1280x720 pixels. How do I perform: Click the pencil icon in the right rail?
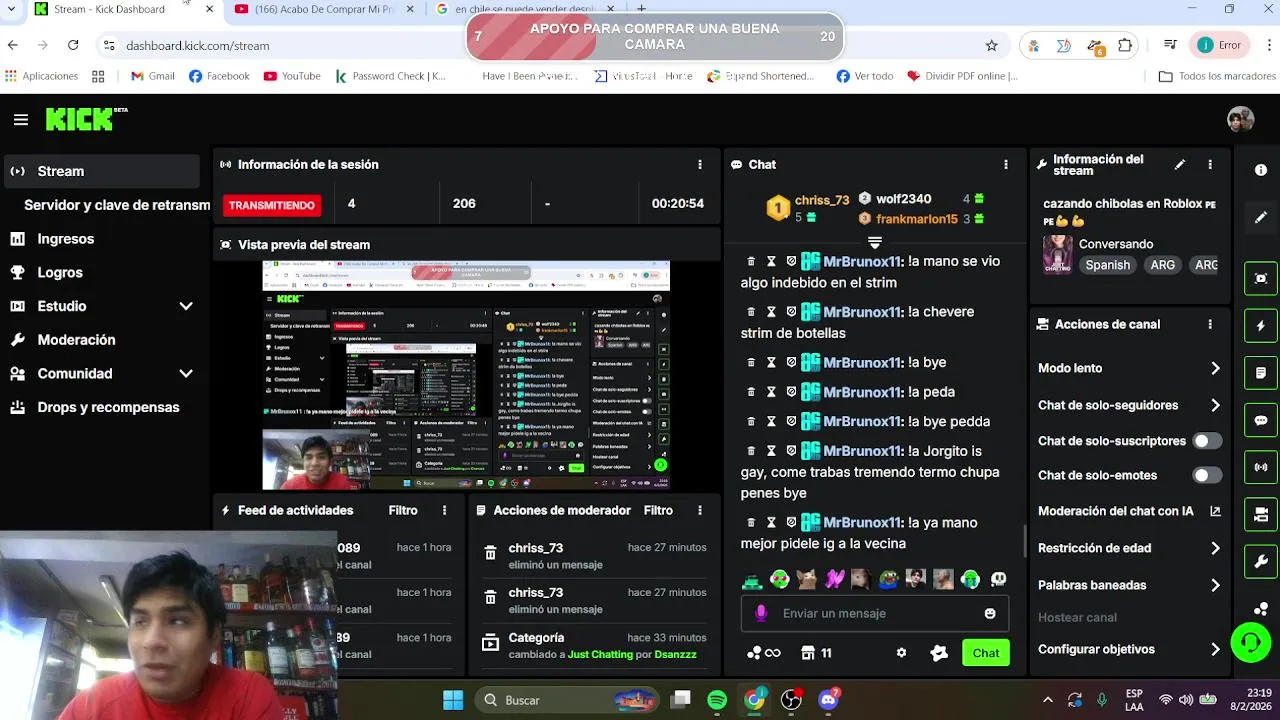point(1261,217)
